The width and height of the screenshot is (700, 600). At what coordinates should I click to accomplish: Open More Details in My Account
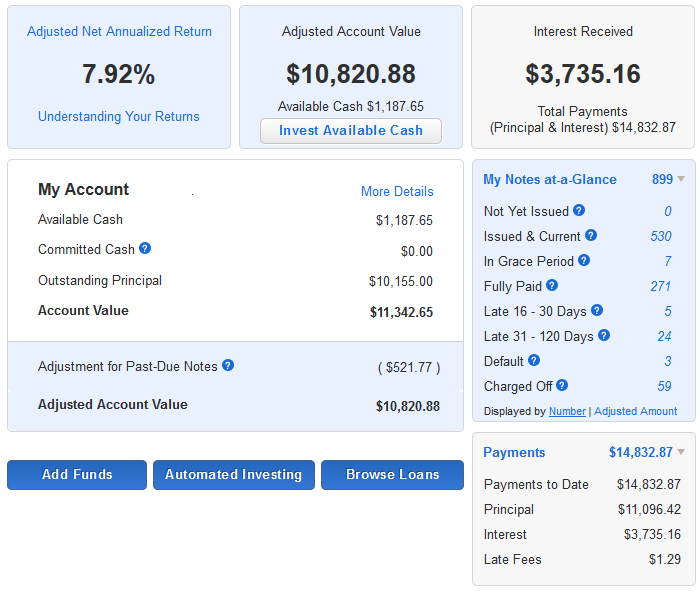397,192
